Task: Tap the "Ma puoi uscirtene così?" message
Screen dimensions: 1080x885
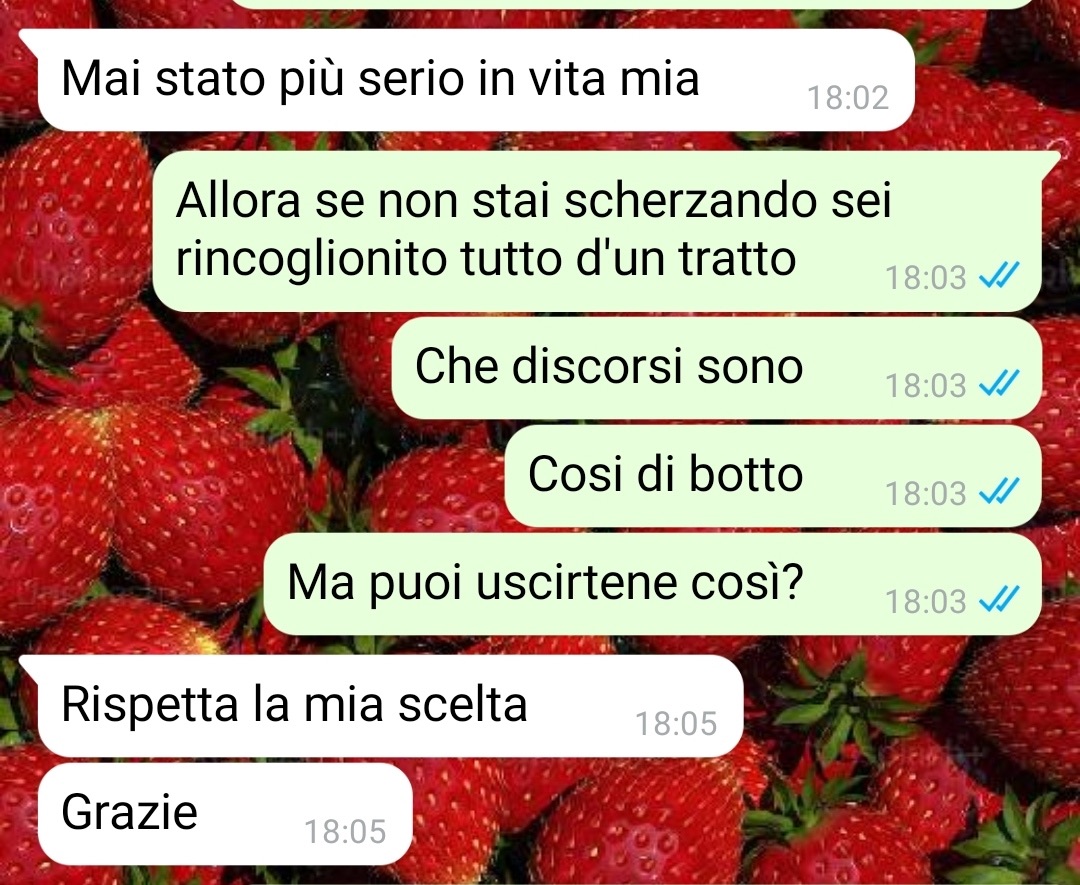Action: point(652,584)
